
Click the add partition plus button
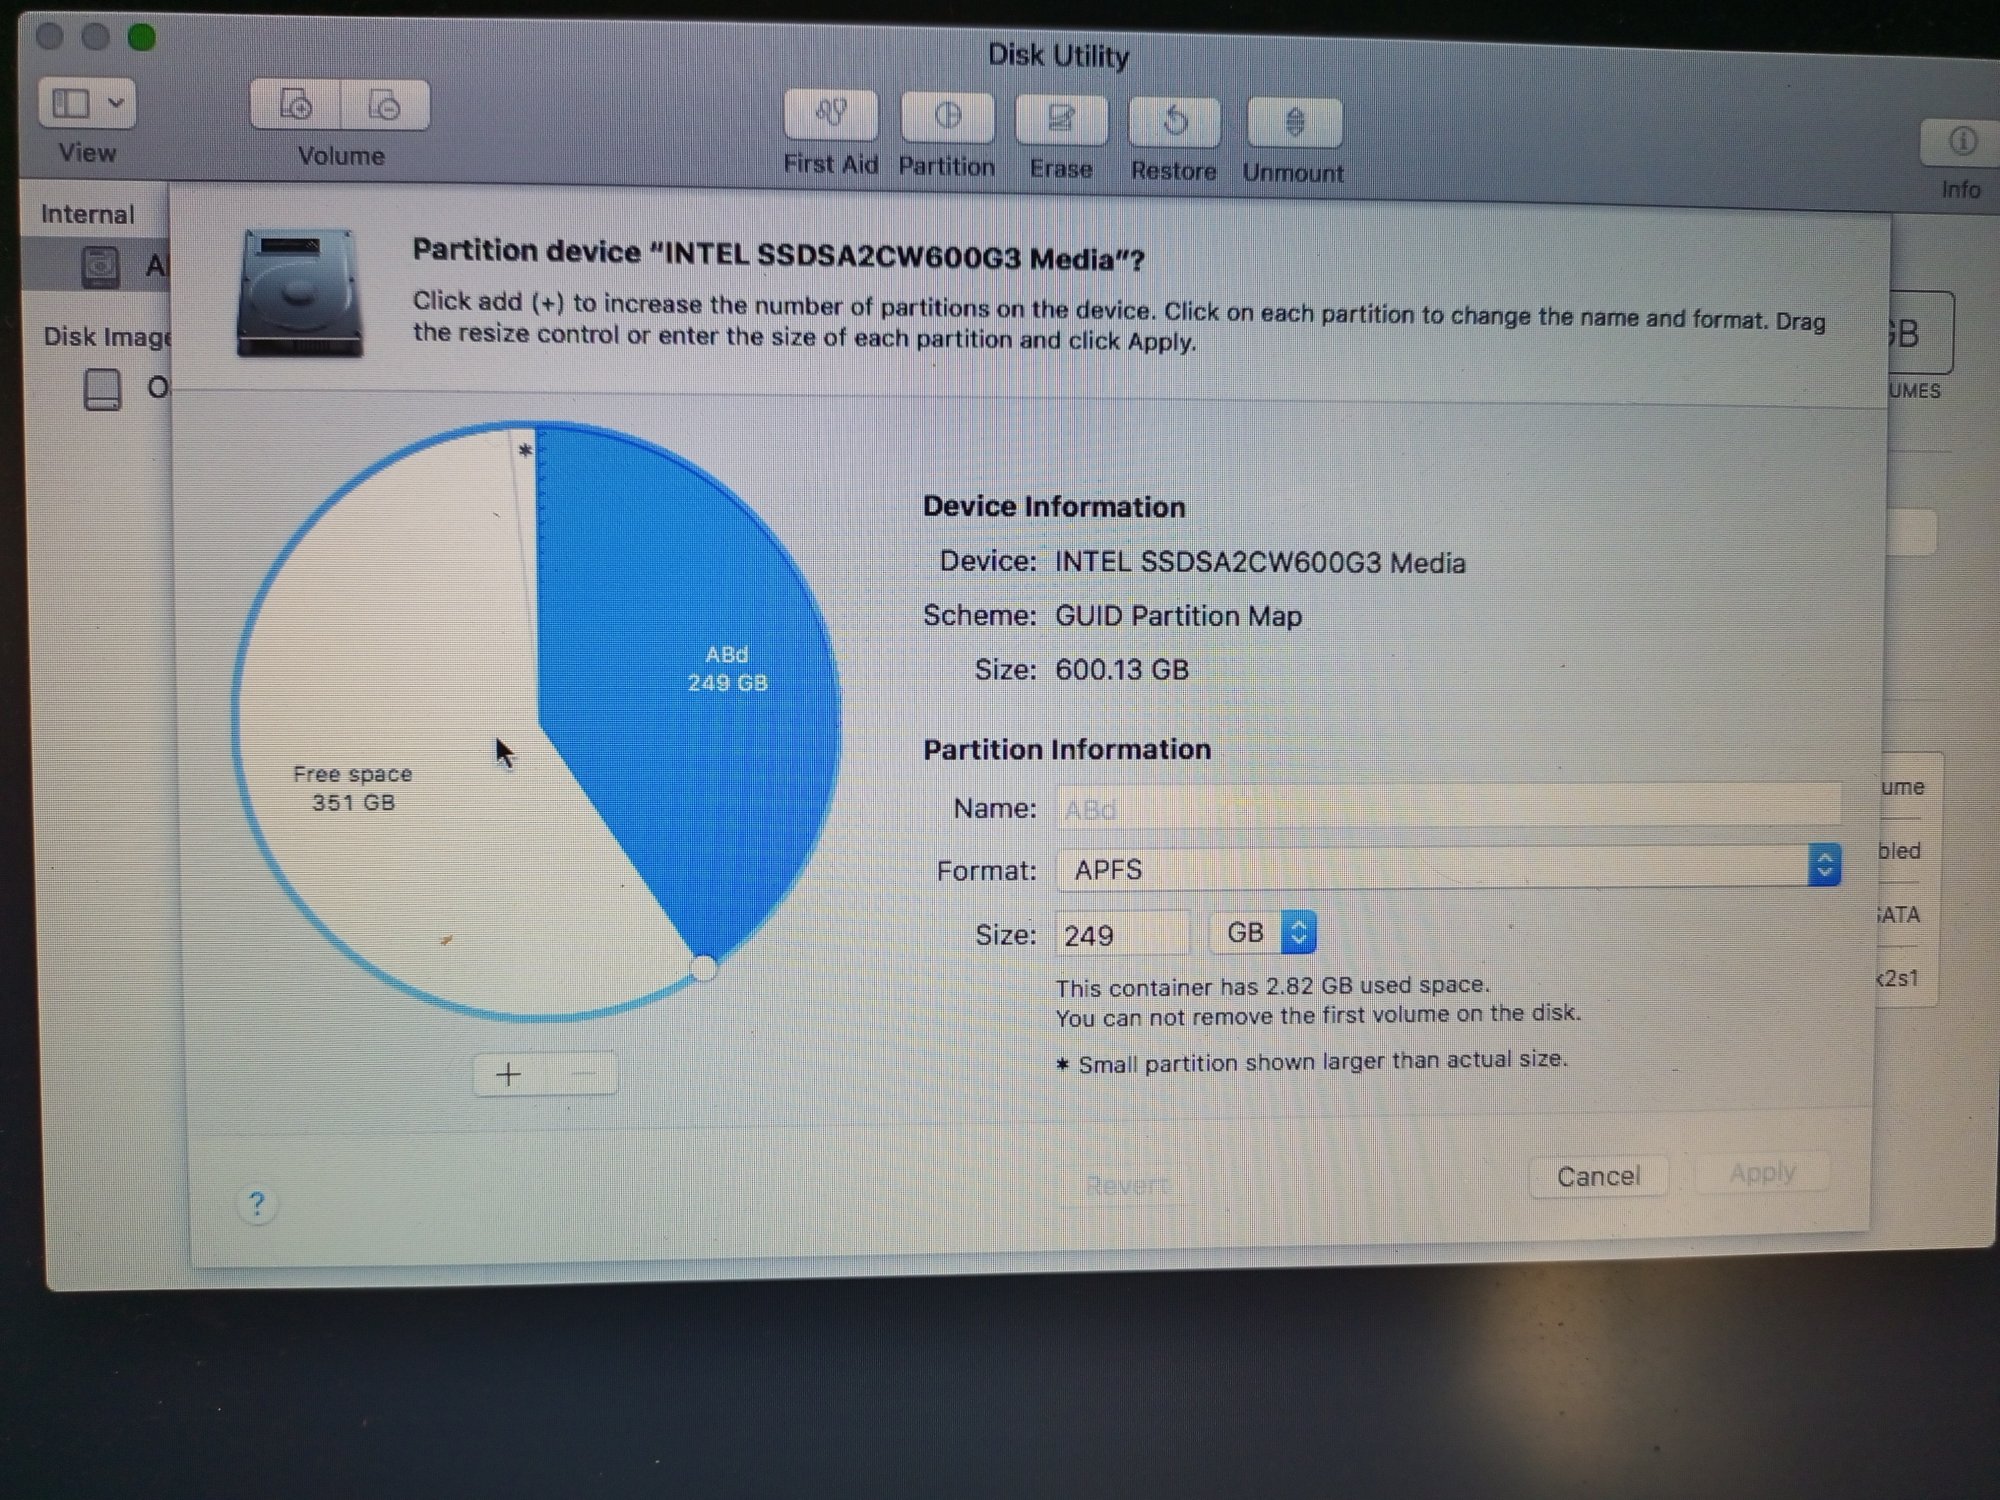[x=509, y=1074]
